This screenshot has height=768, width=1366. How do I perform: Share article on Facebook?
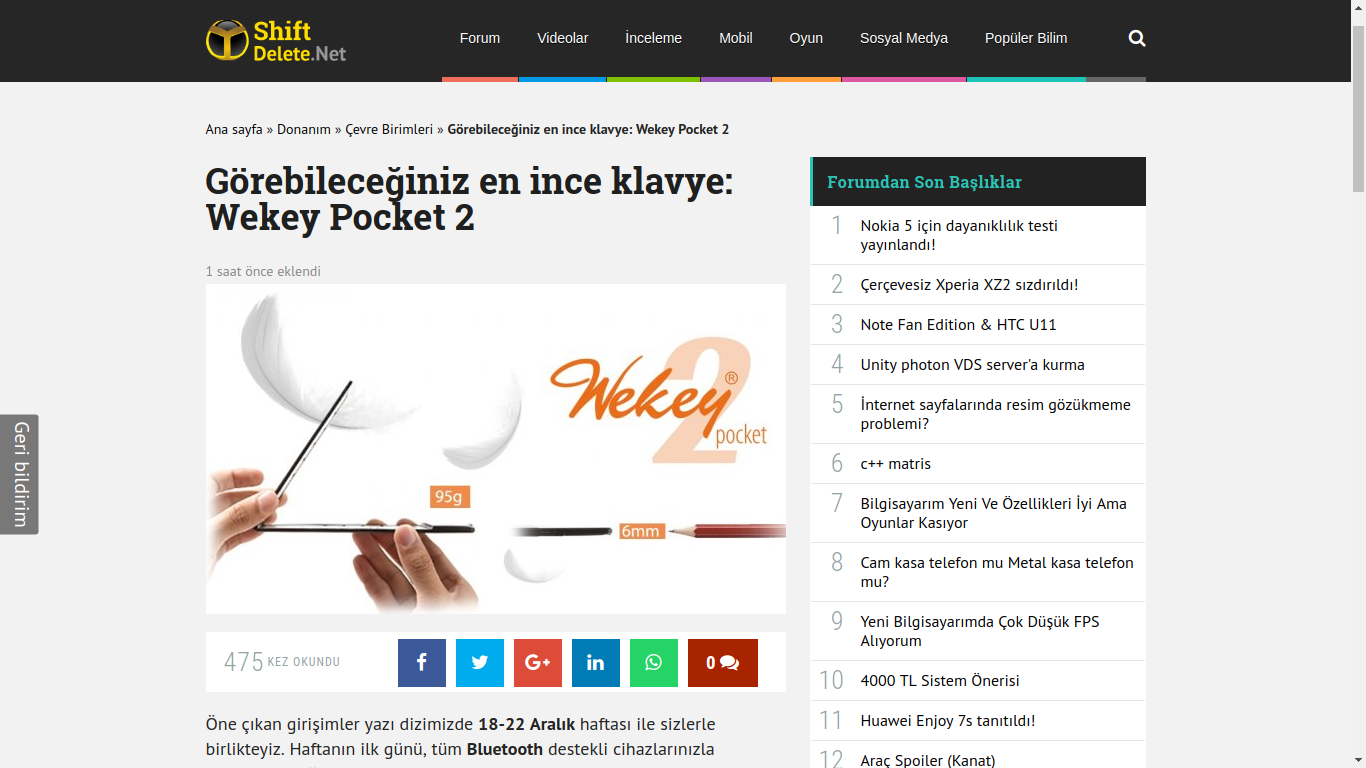(422, 663)
